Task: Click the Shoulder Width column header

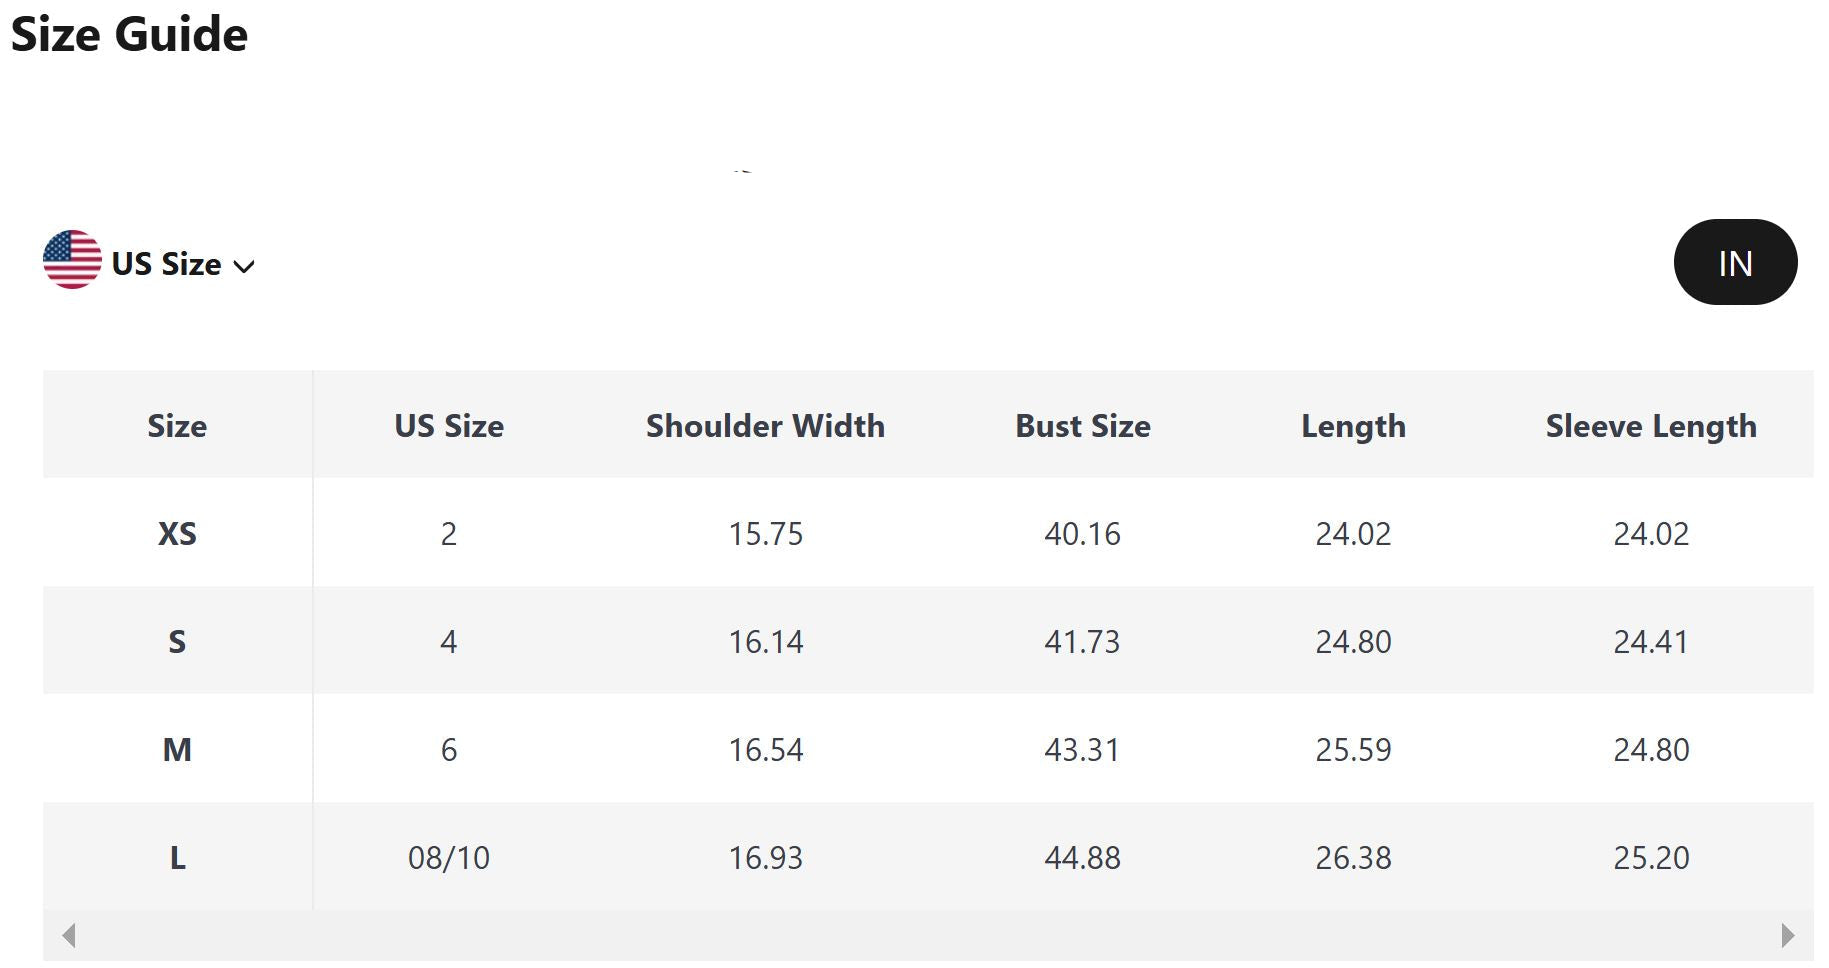Action: [x=765, y=426]
